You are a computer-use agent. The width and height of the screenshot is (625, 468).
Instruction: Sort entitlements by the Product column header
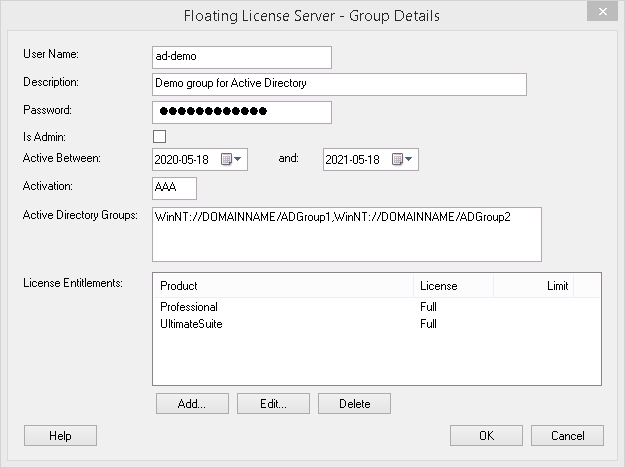[x=282, y=286]
